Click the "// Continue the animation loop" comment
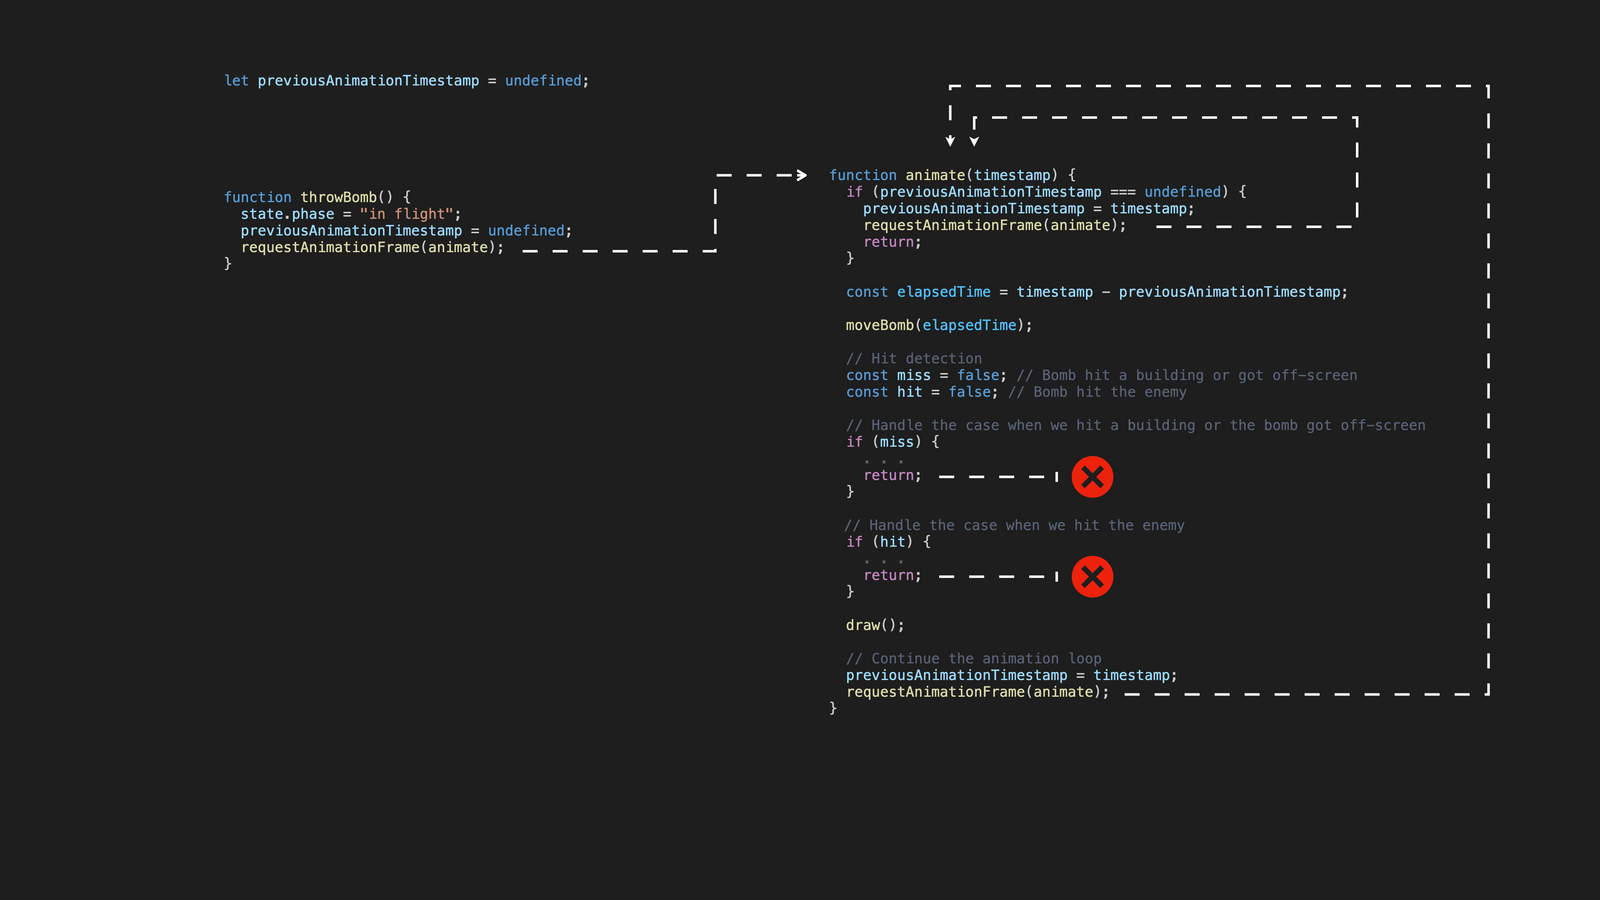 click(974, 659)
